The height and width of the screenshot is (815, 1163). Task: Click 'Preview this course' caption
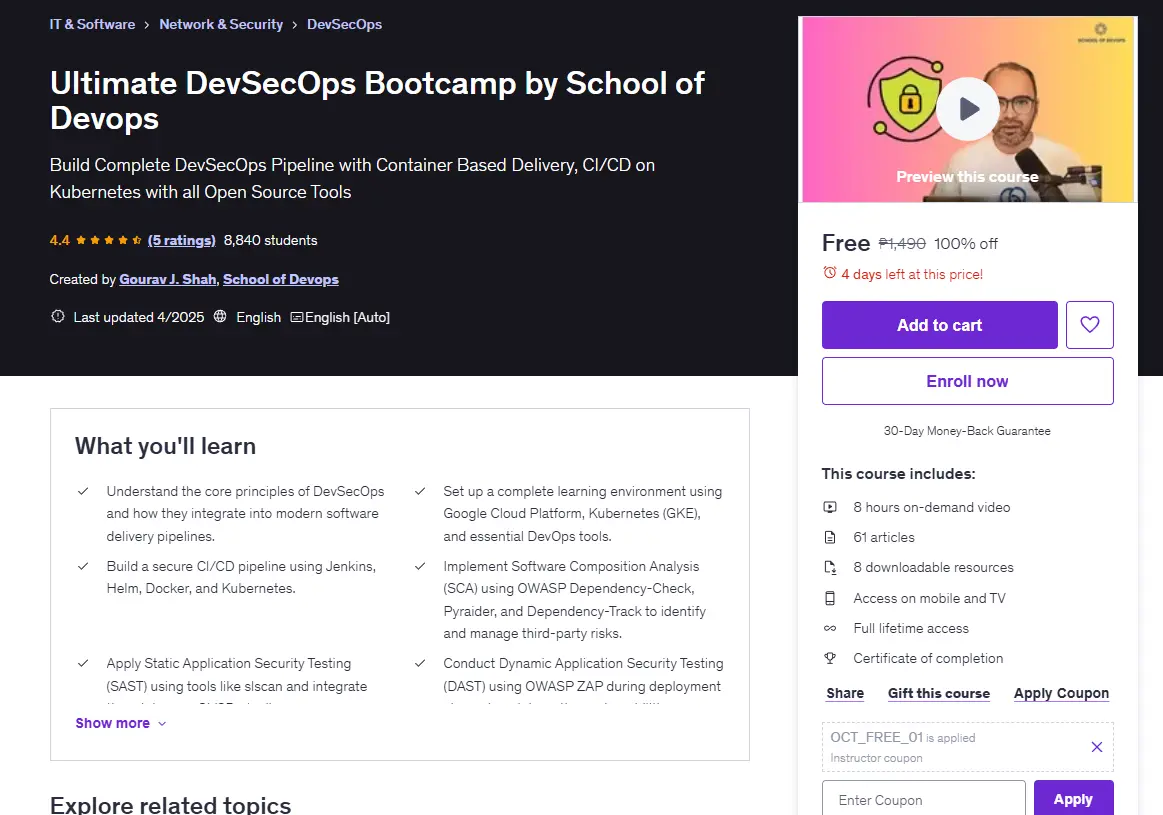tap(967, 176)
